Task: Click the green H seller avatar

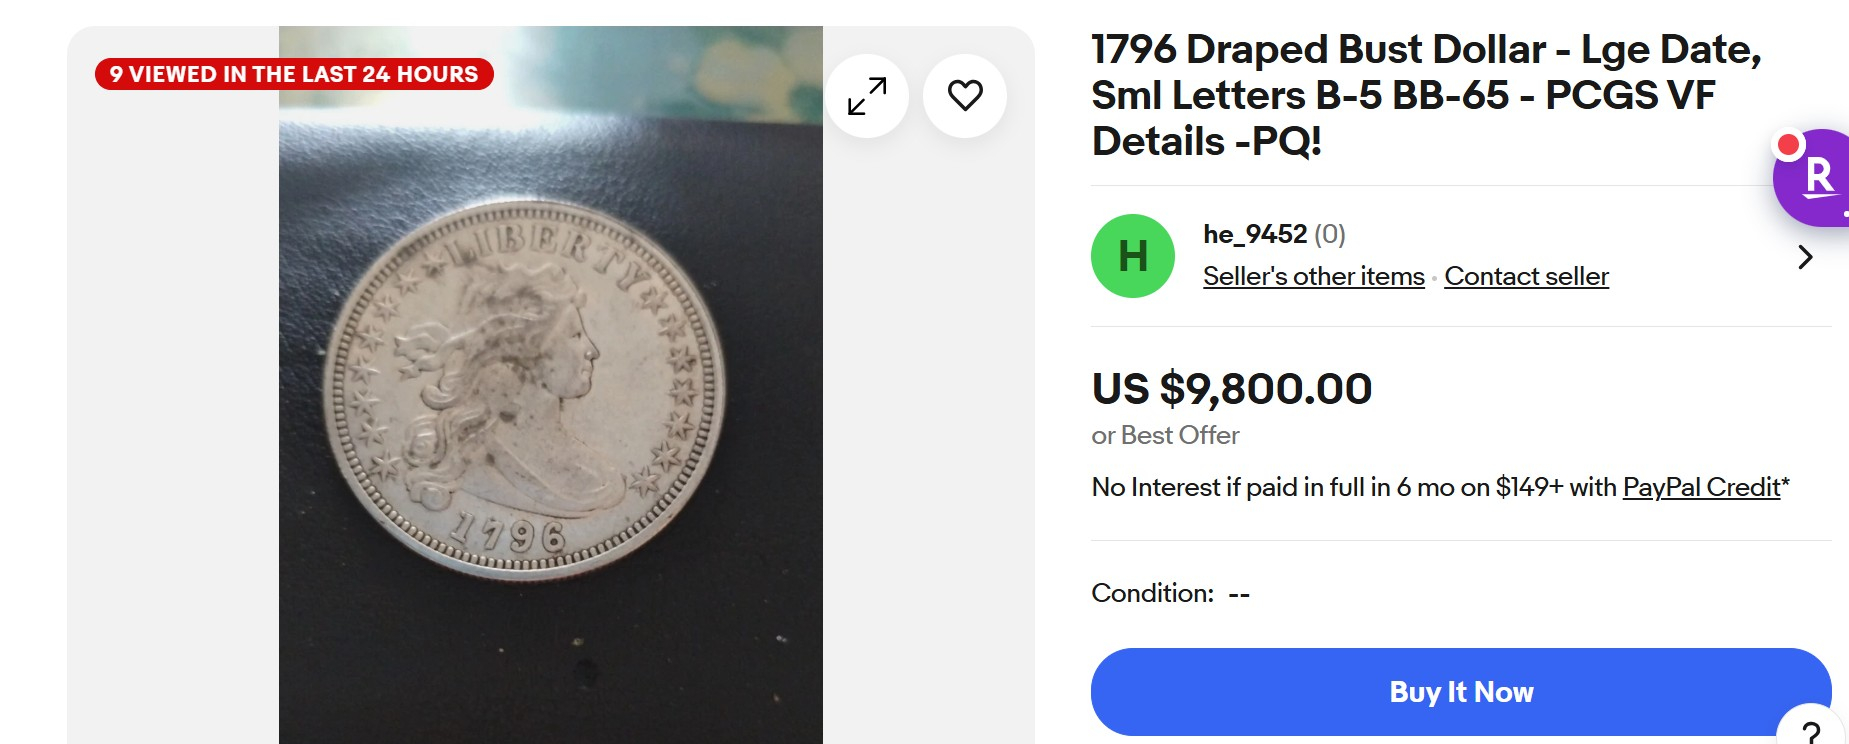Action: coord(1133,256)
